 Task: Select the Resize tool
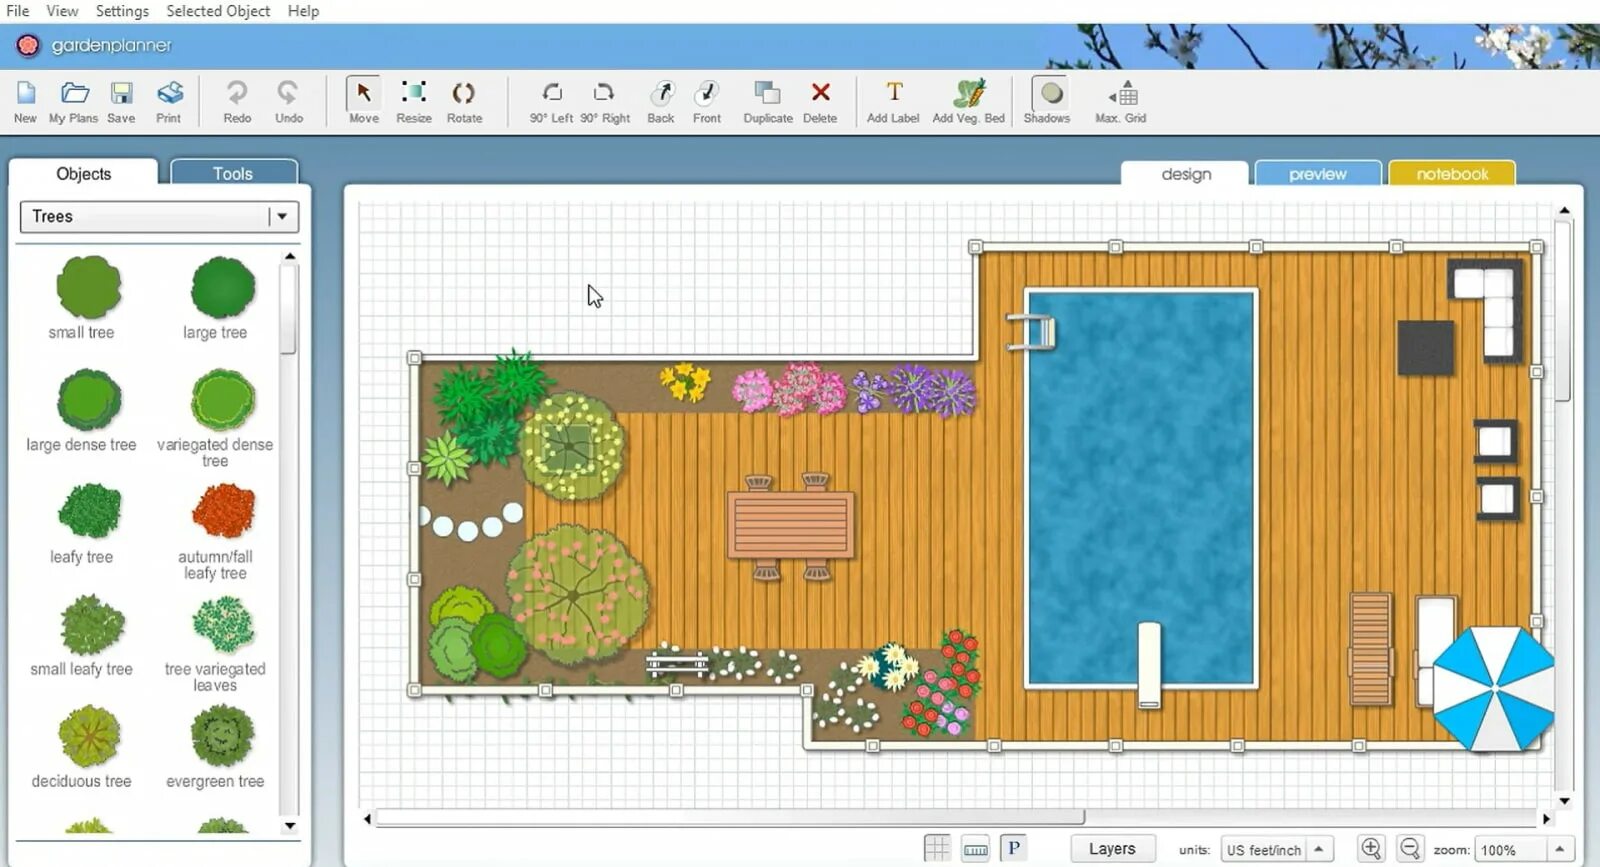point(414,93)
